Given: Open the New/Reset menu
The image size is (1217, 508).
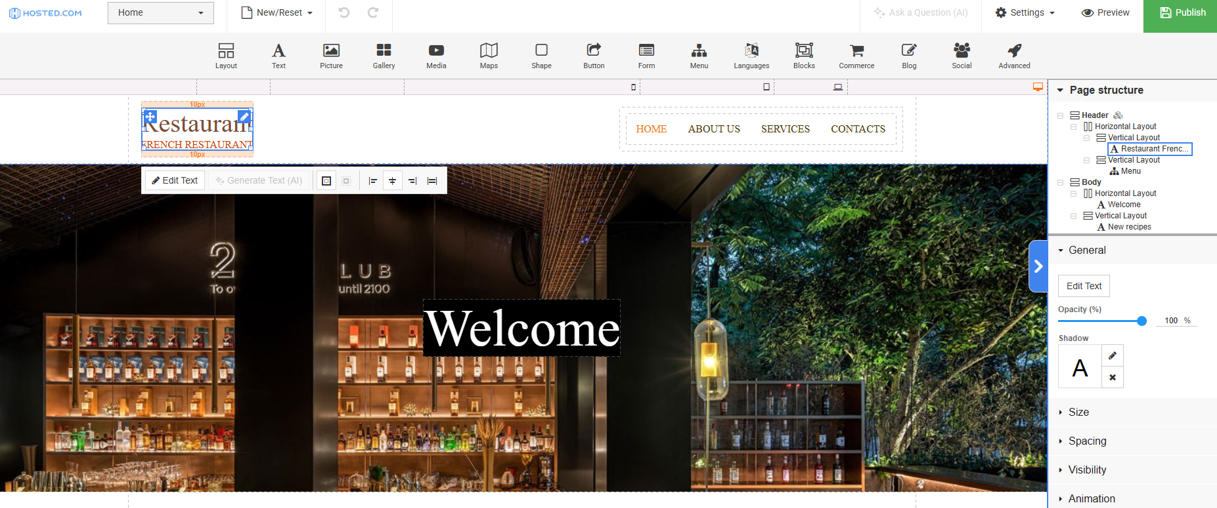Looking at the screenshot, I should coord(277,13).
